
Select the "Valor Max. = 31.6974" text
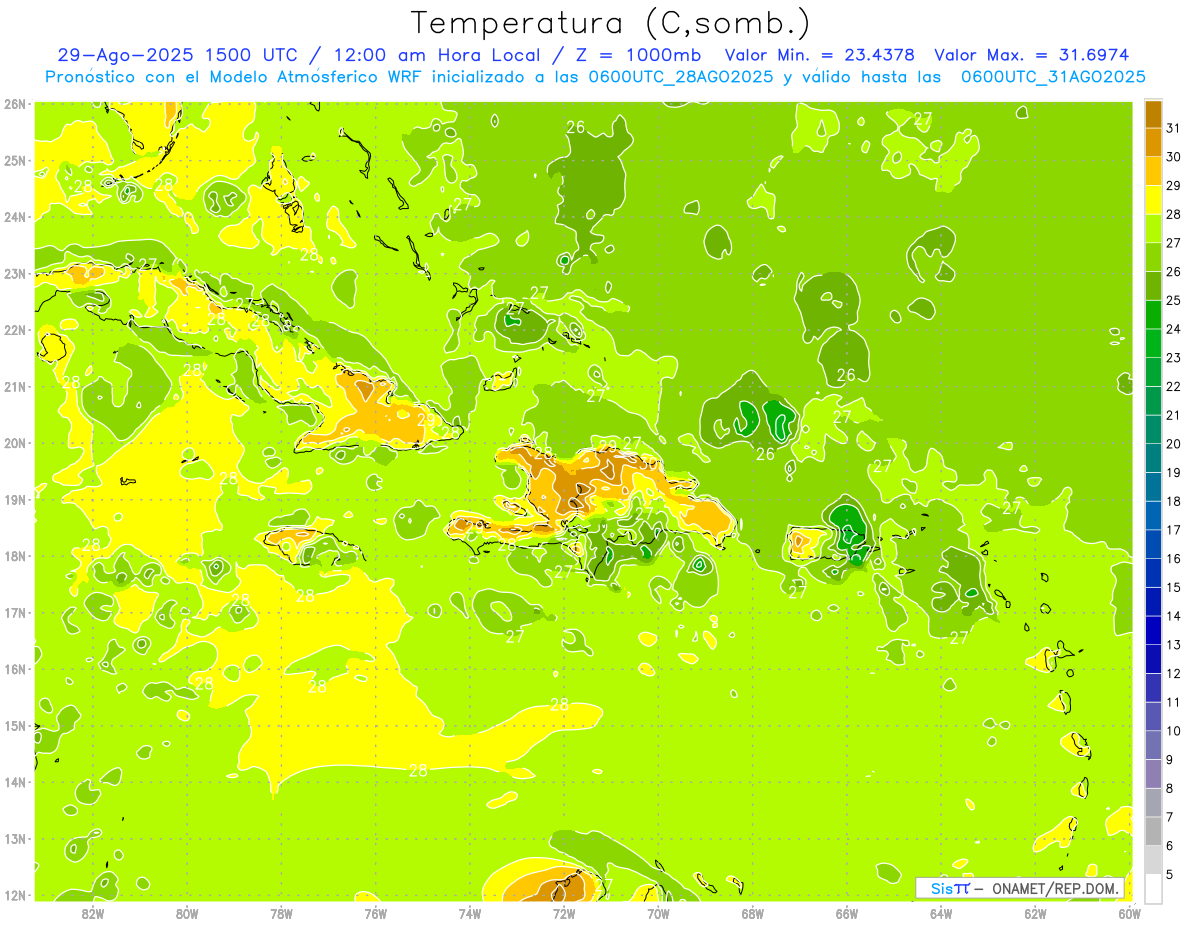pos(1033,55)
